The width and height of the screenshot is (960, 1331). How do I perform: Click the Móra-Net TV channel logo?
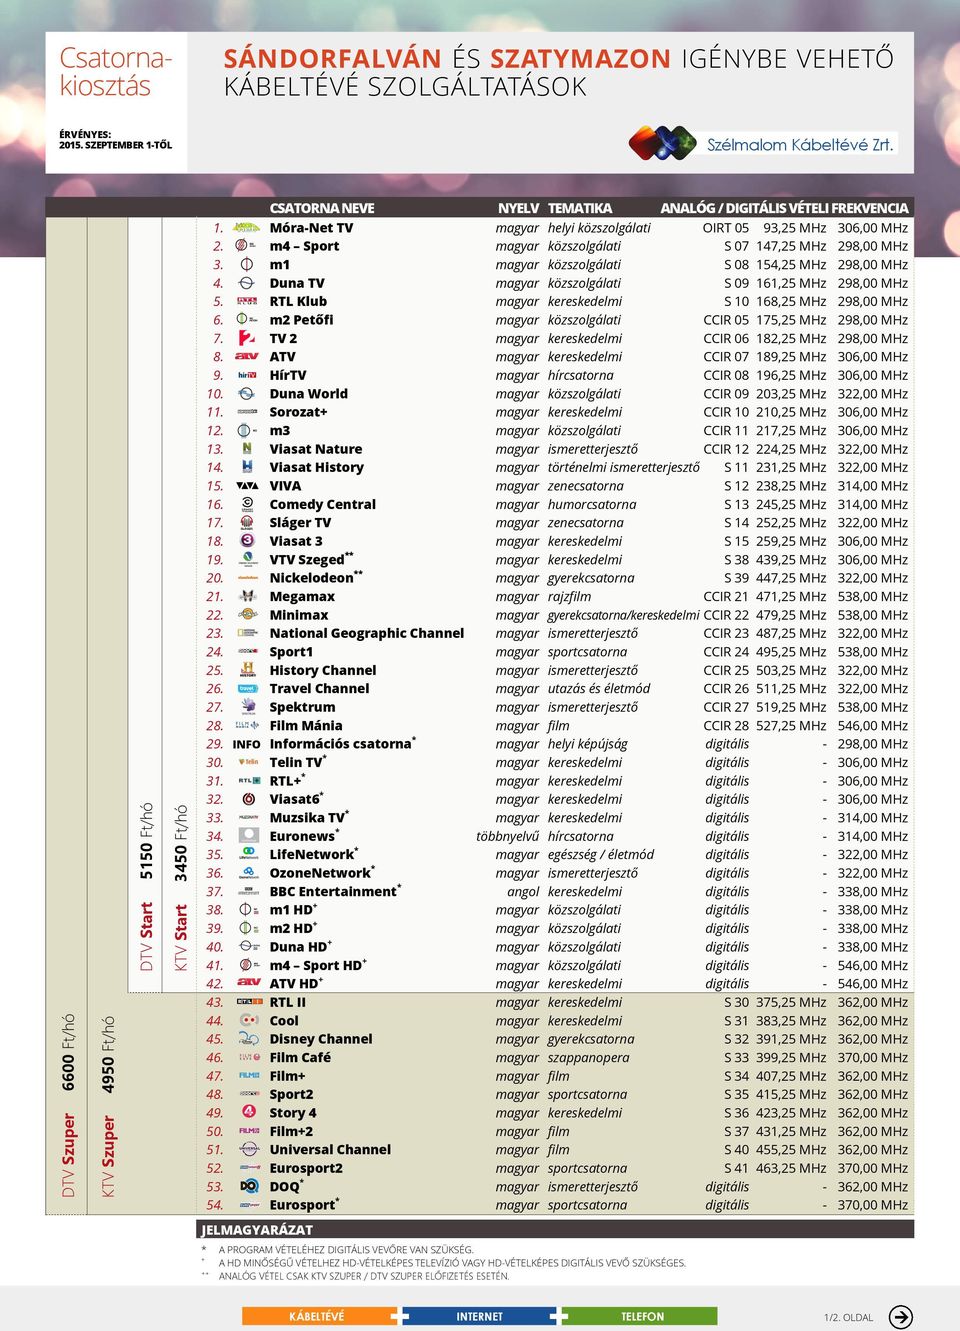point(246,228)
